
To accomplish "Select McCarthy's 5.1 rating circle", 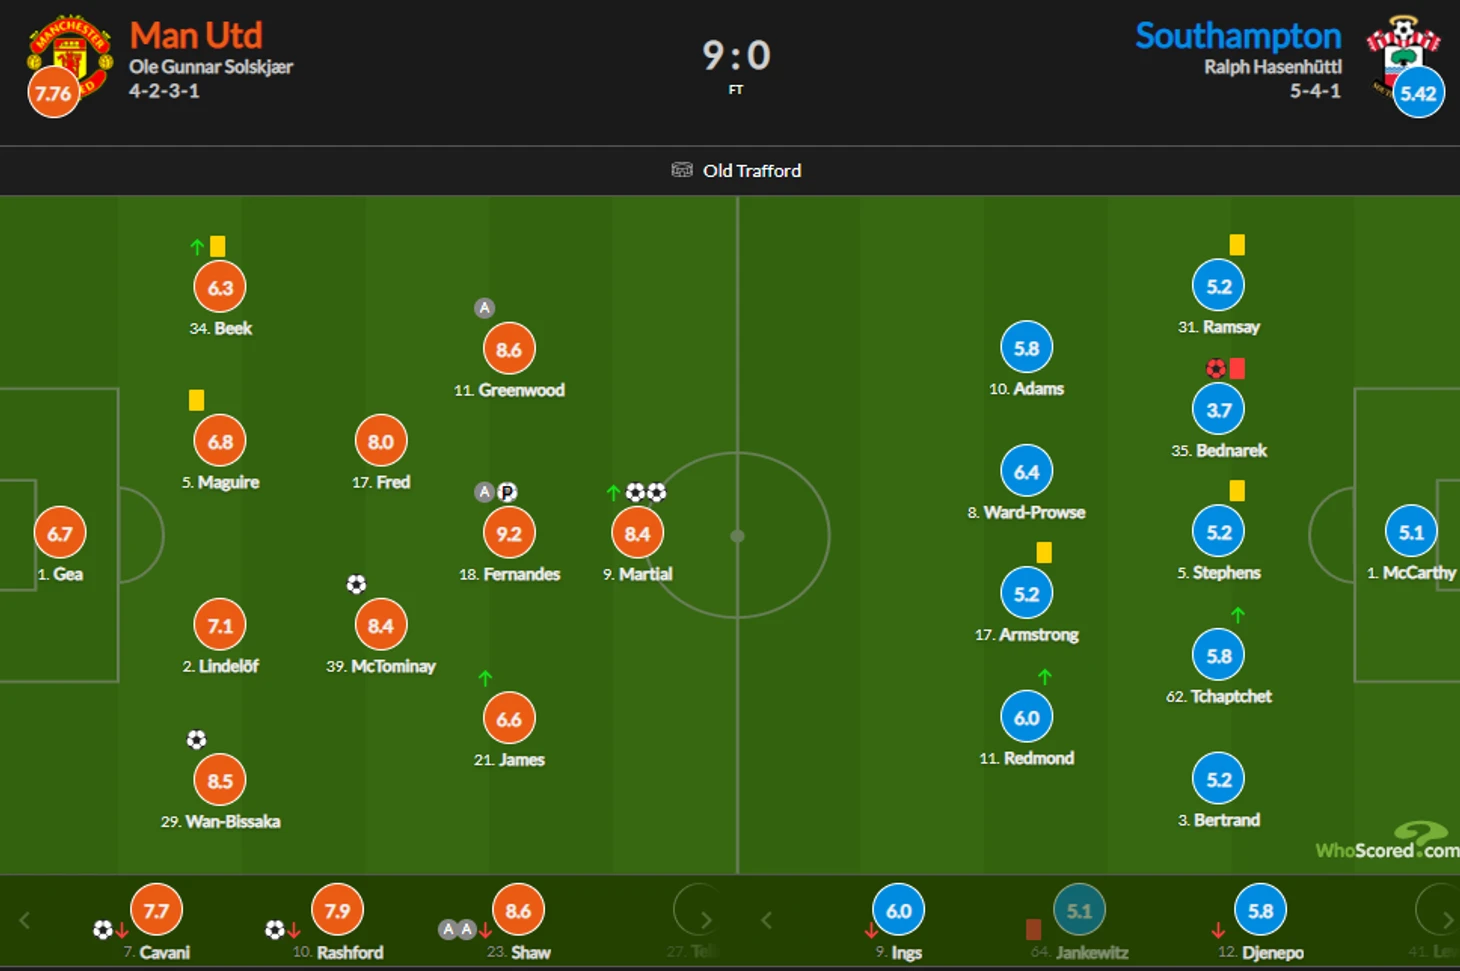I will coord(1411,533).
